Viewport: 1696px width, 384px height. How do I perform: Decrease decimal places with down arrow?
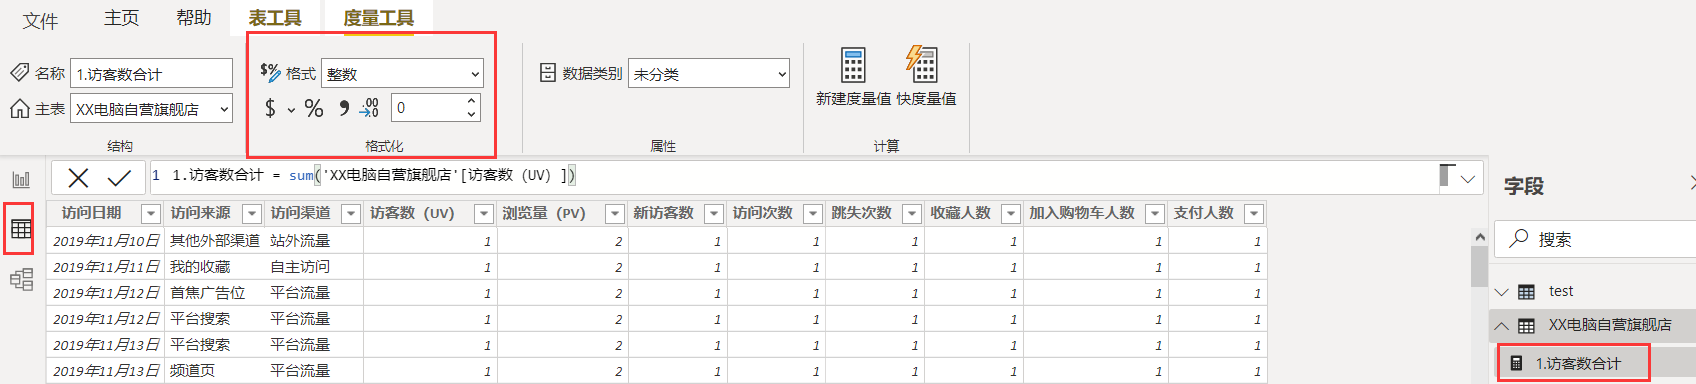[x=472, y=115]
